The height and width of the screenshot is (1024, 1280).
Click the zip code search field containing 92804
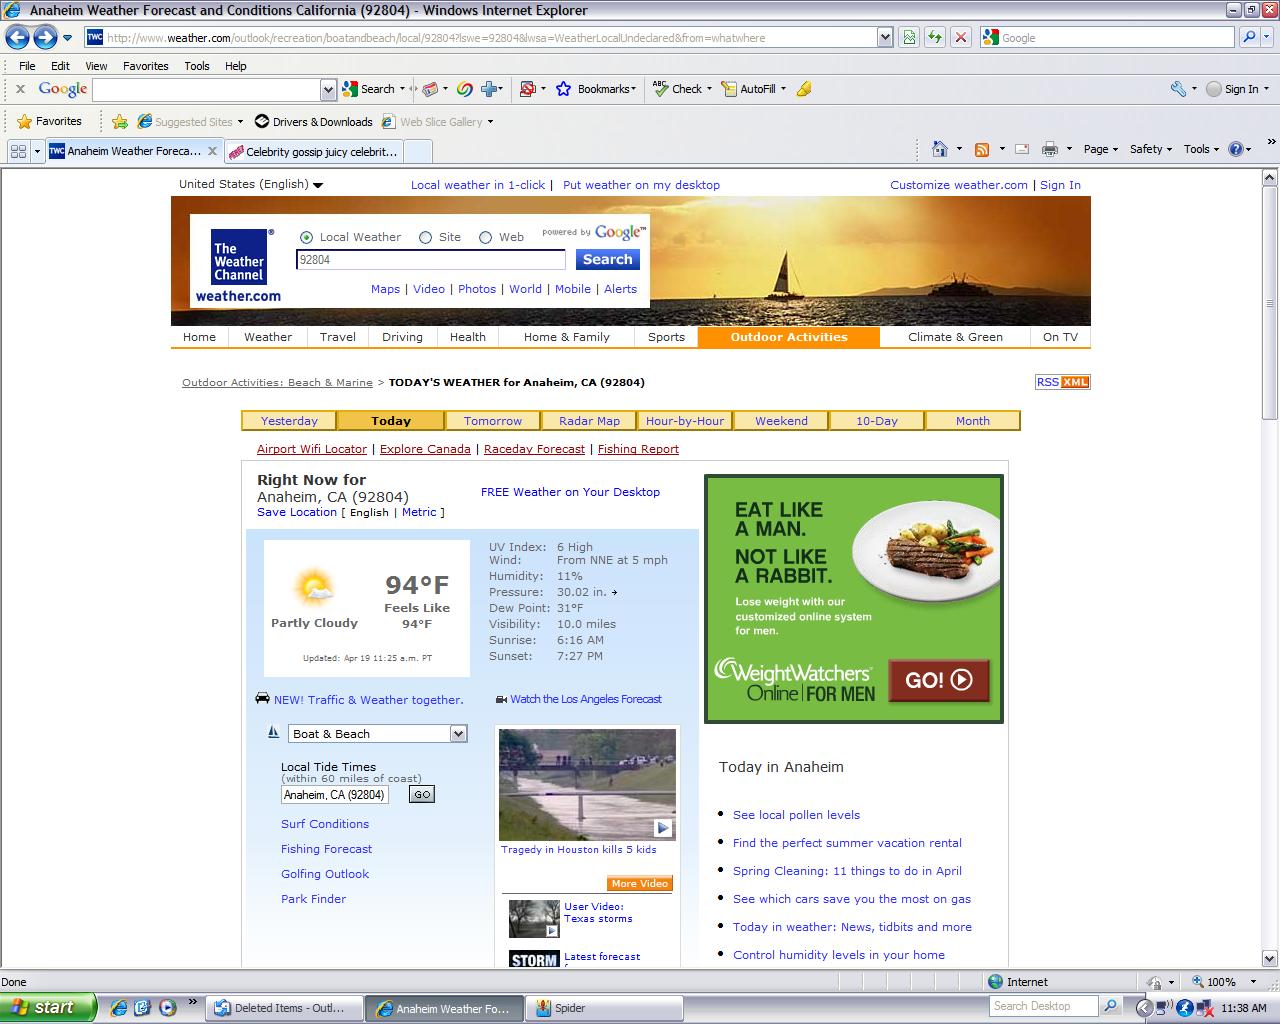click(x=431, y=259)
